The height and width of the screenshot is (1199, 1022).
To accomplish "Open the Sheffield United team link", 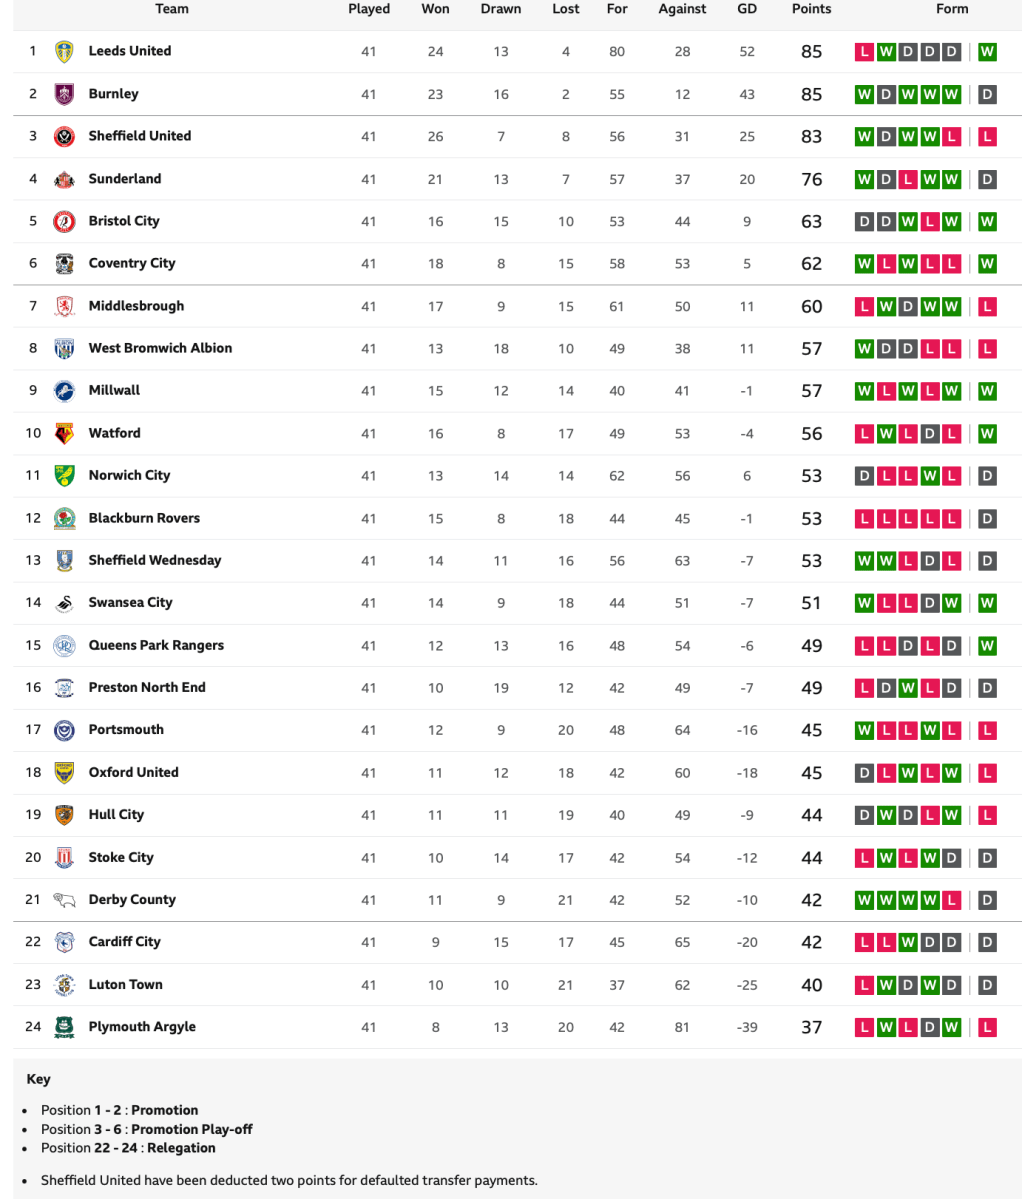I will coord(139,136).
